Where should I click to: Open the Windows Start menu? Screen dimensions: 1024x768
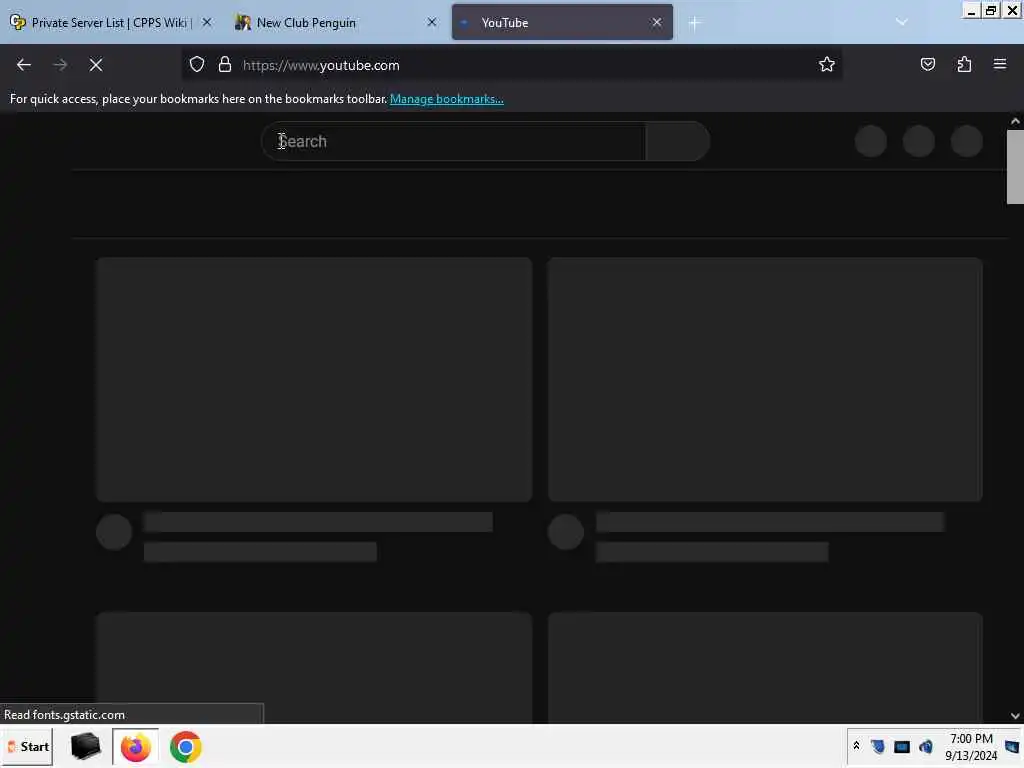click(x=27, y=746)
